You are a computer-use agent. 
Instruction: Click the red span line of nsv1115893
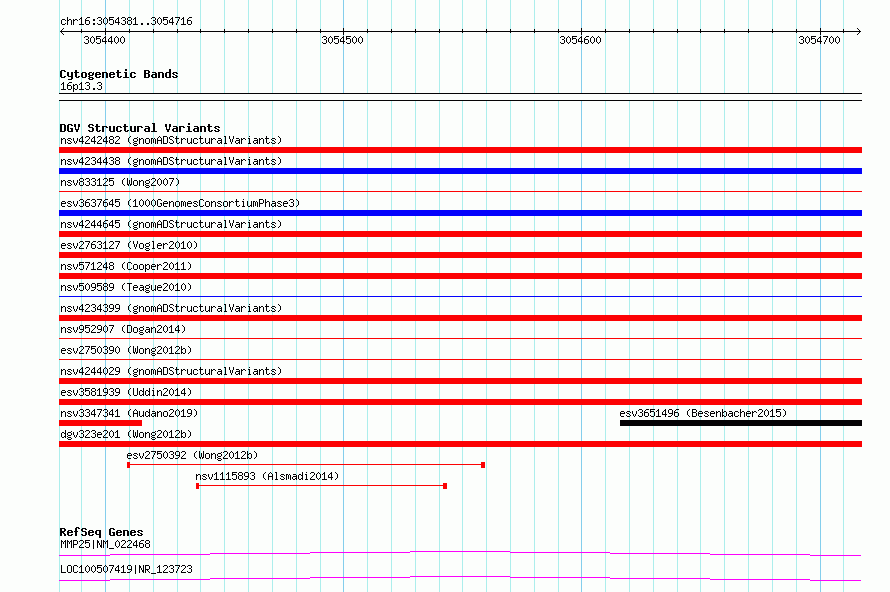click(321, 486)
